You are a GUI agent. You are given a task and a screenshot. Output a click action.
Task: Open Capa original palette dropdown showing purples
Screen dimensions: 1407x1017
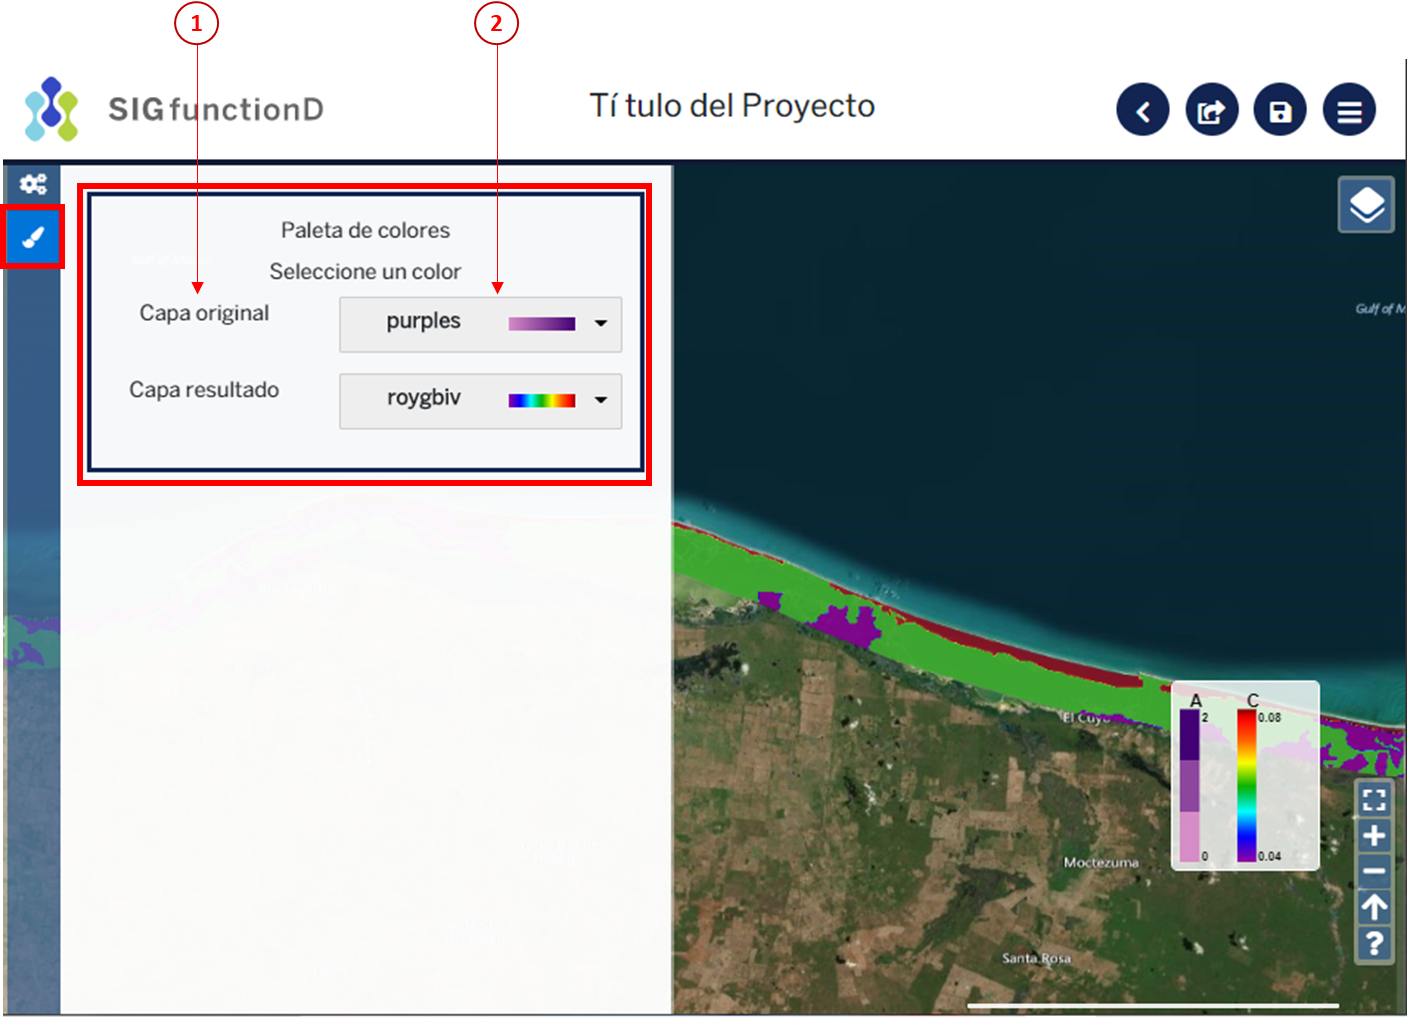point(480,324)
